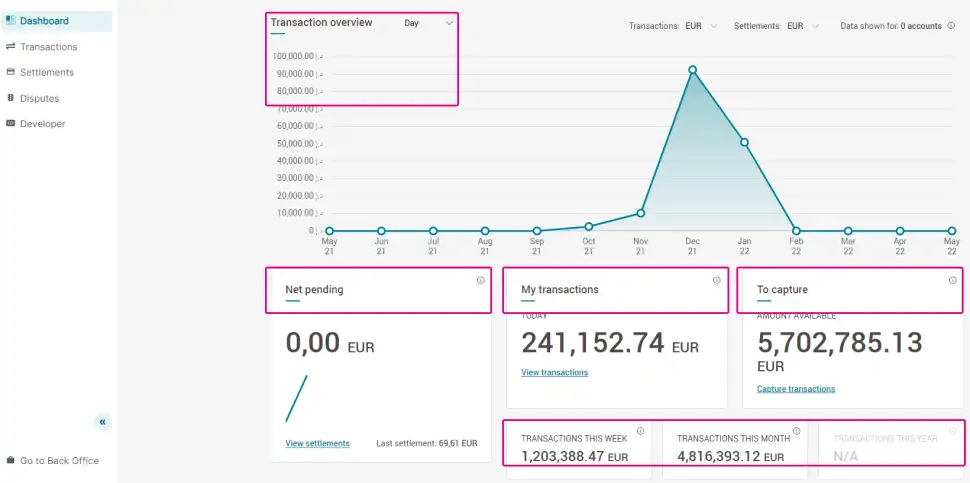Image resolution: width=970 pixels, height=483 pixels.
Task: Click info icon on My transactions card
Action: [716, 280]
